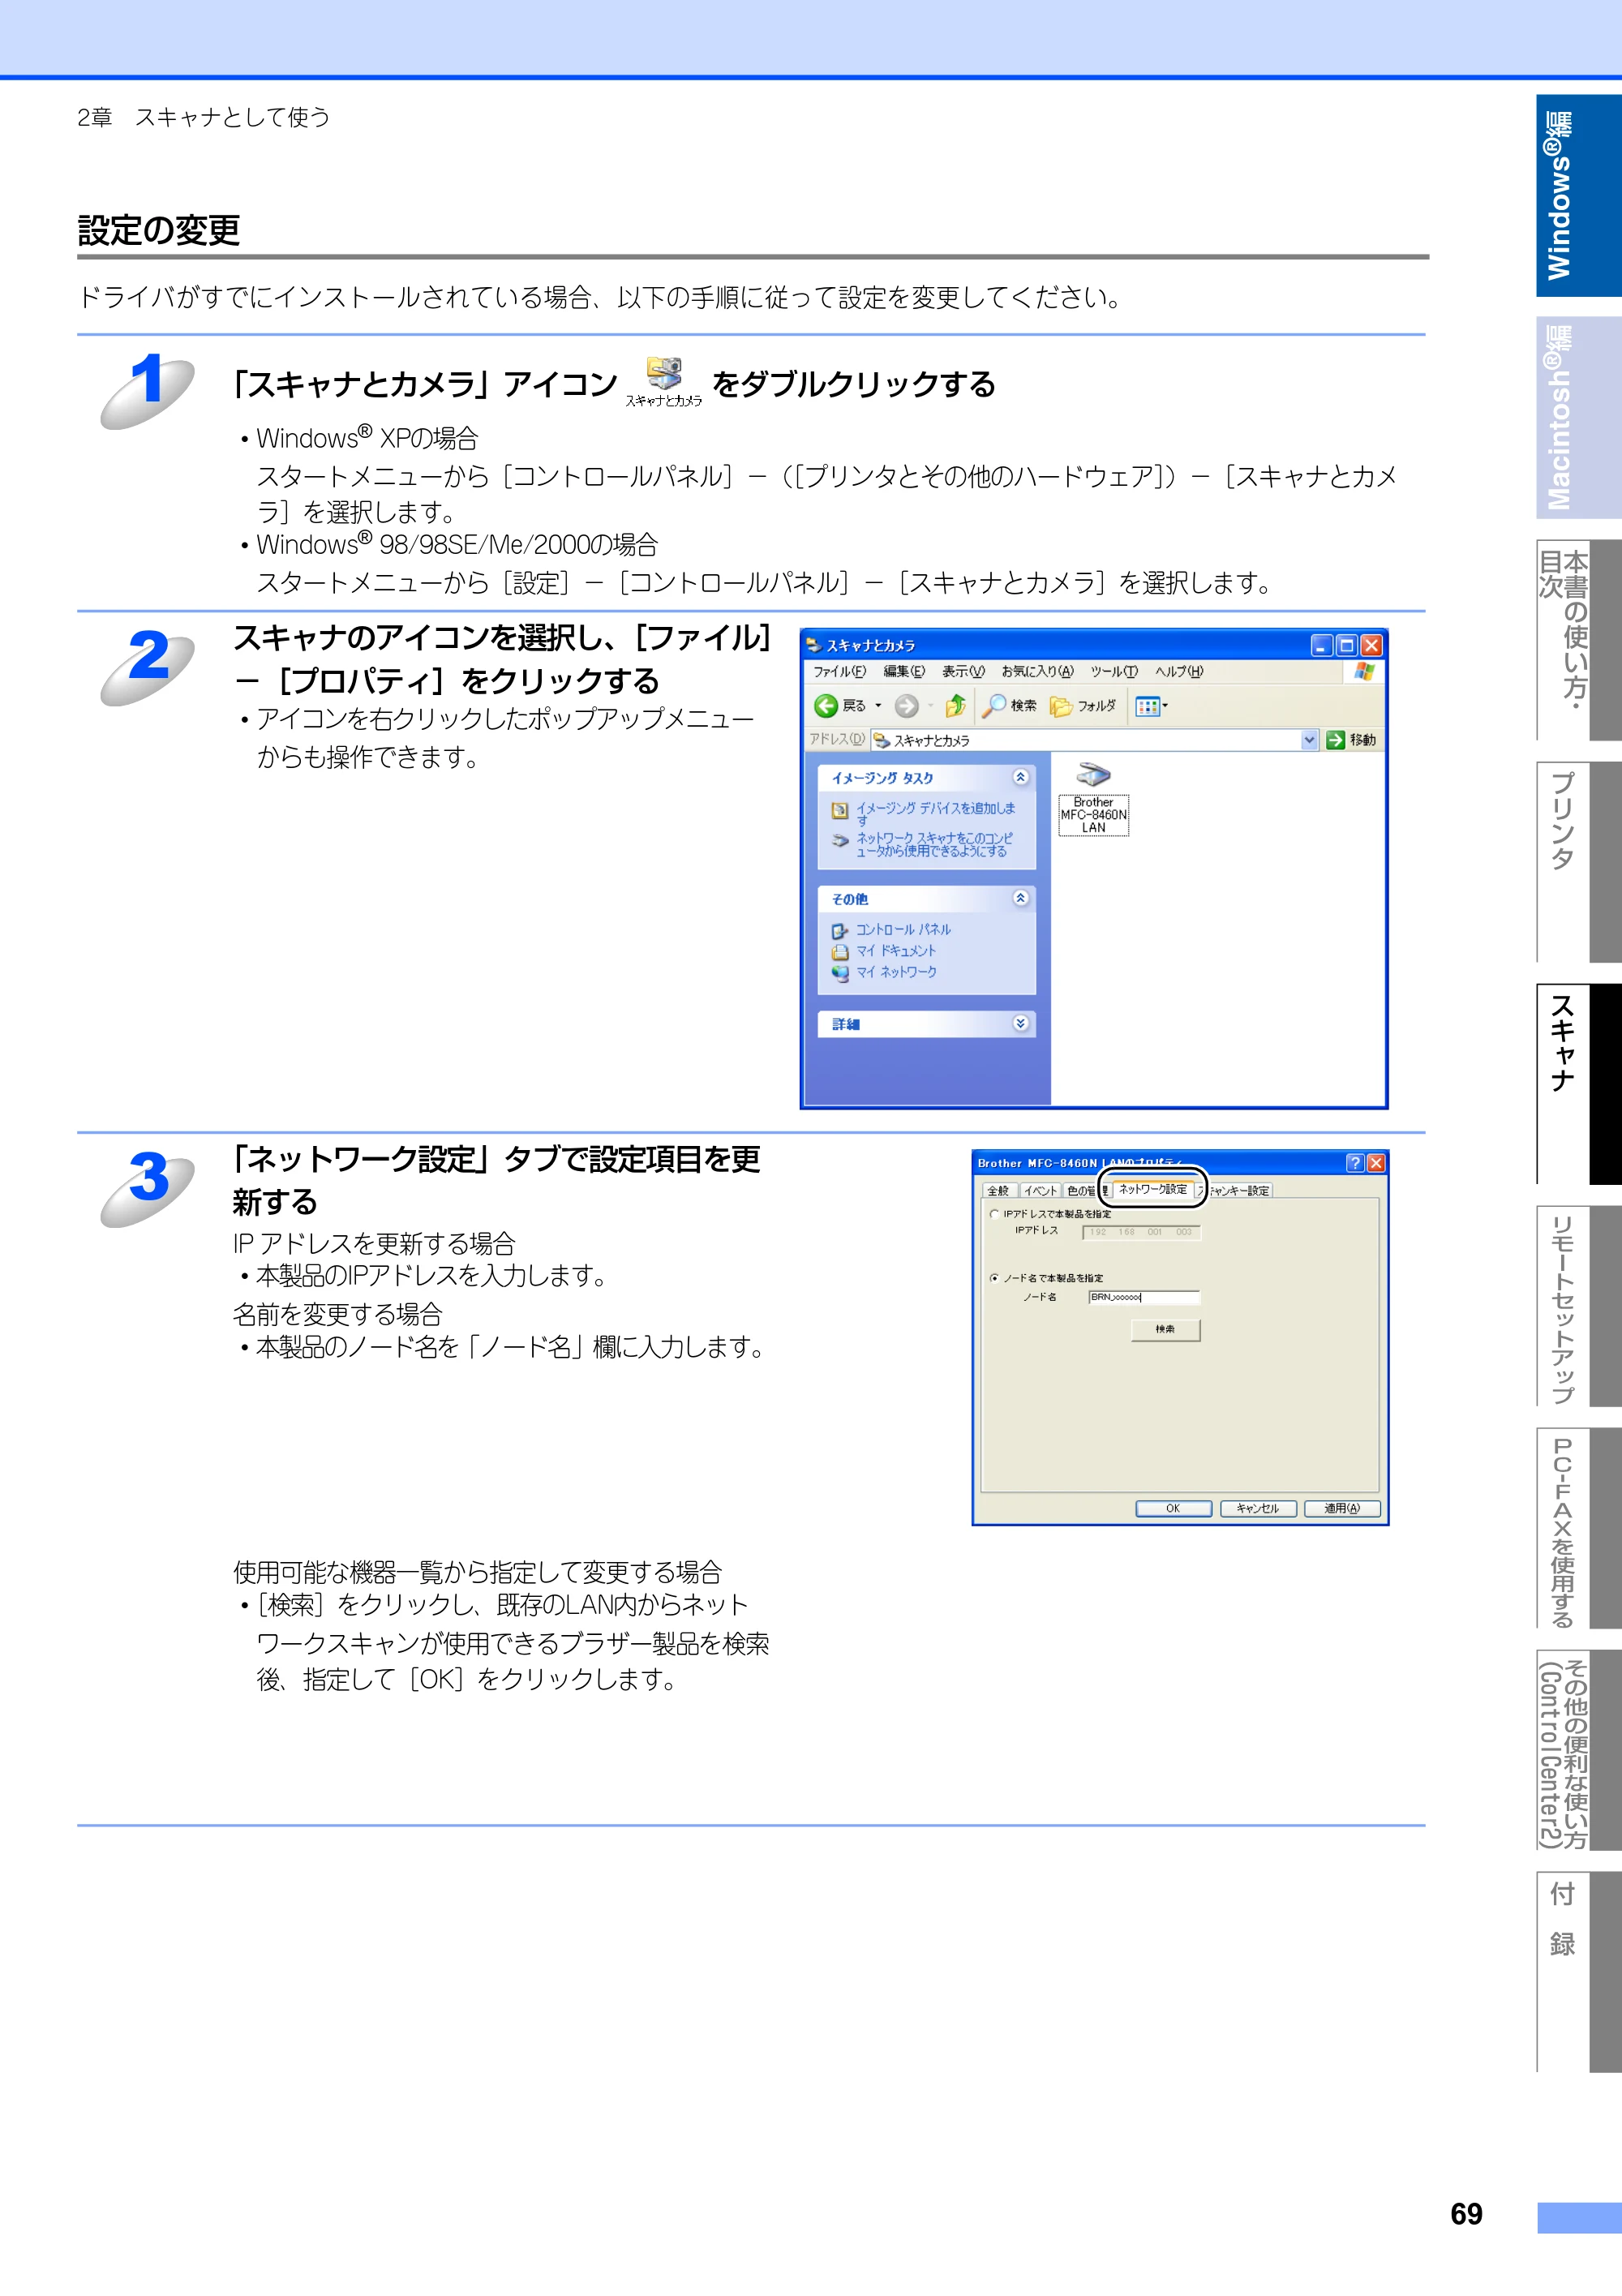Image resolution: width=1622 pixels, height=2296 pixels.
Task: Click the network scanner task icon
Action: coord(840,841)
